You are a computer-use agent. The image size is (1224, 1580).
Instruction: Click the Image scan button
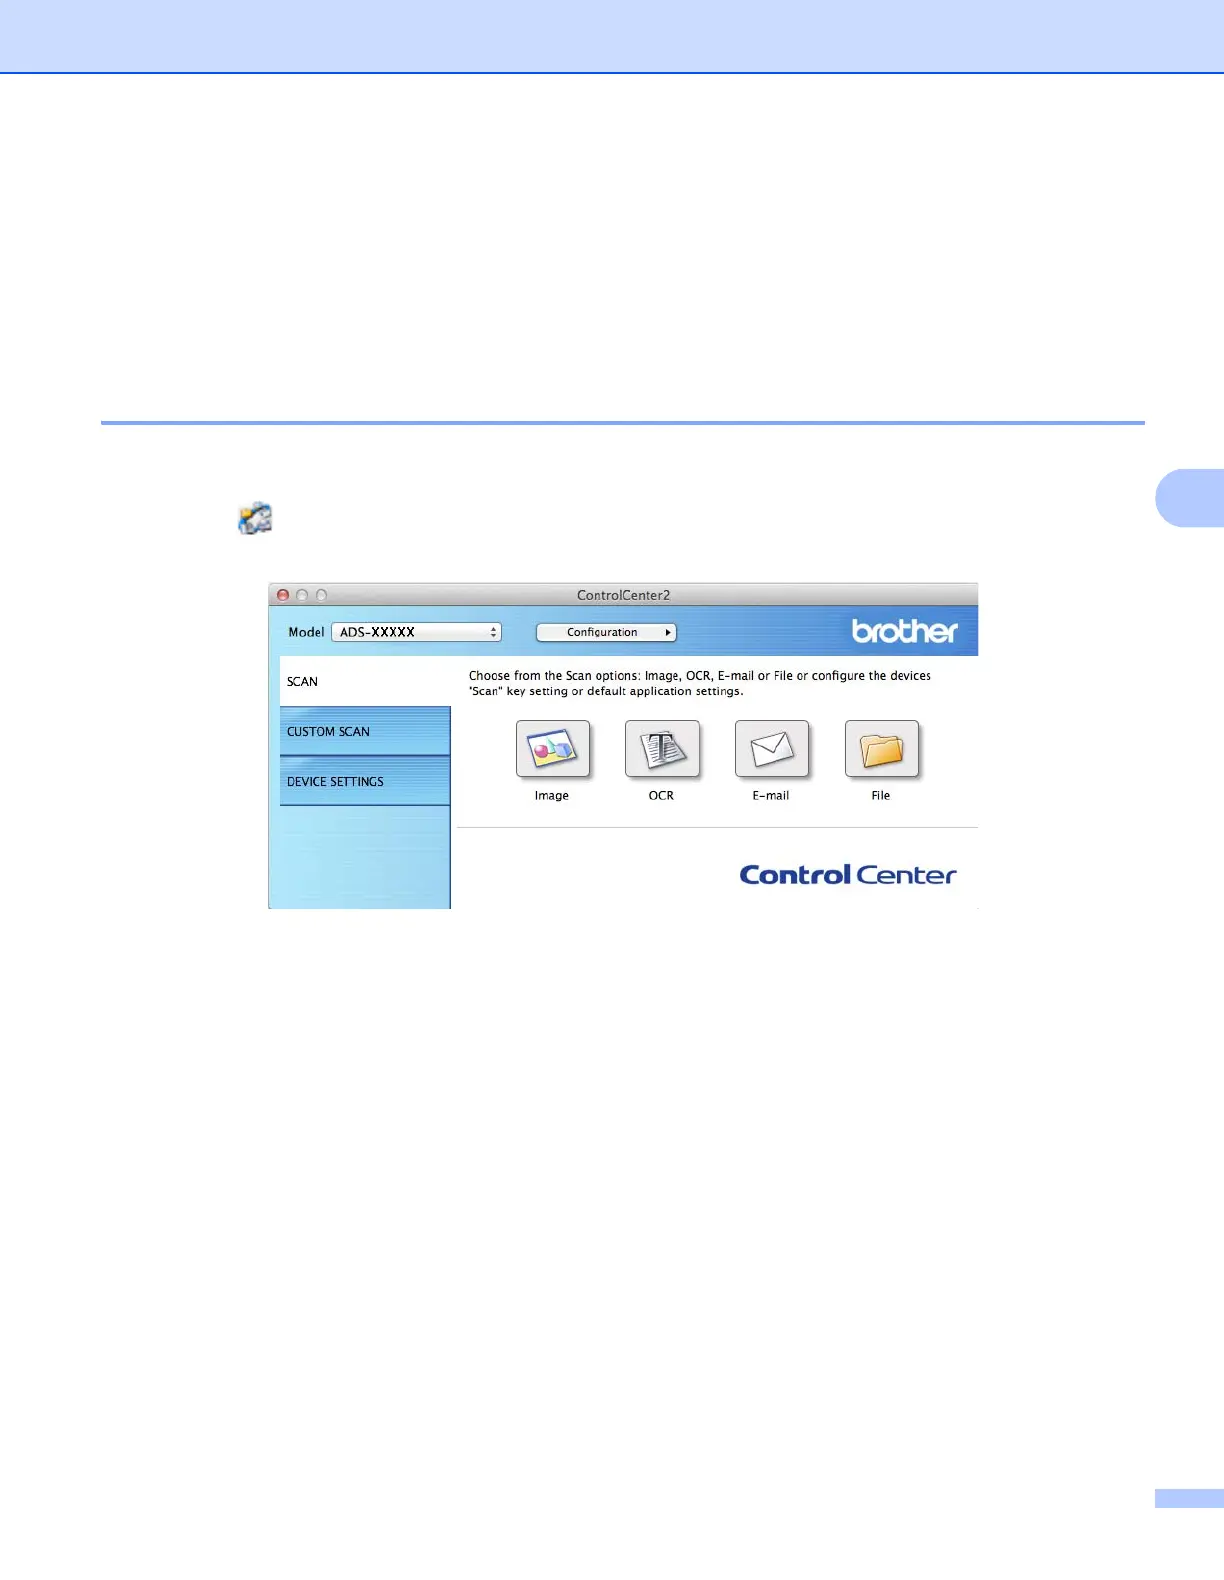(x=553, y=748)
